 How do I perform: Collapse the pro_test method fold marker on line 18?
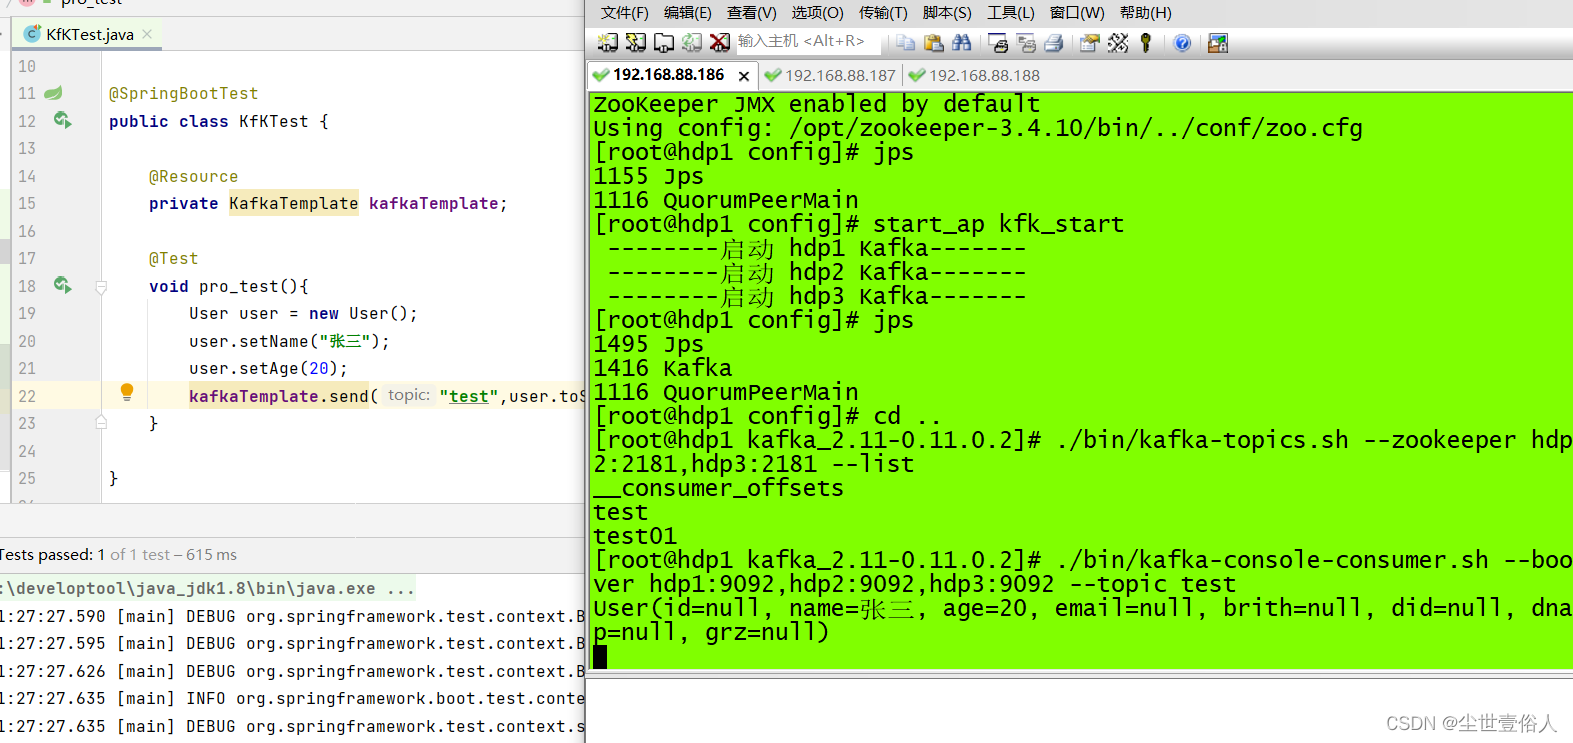click(x=101, y=287)
